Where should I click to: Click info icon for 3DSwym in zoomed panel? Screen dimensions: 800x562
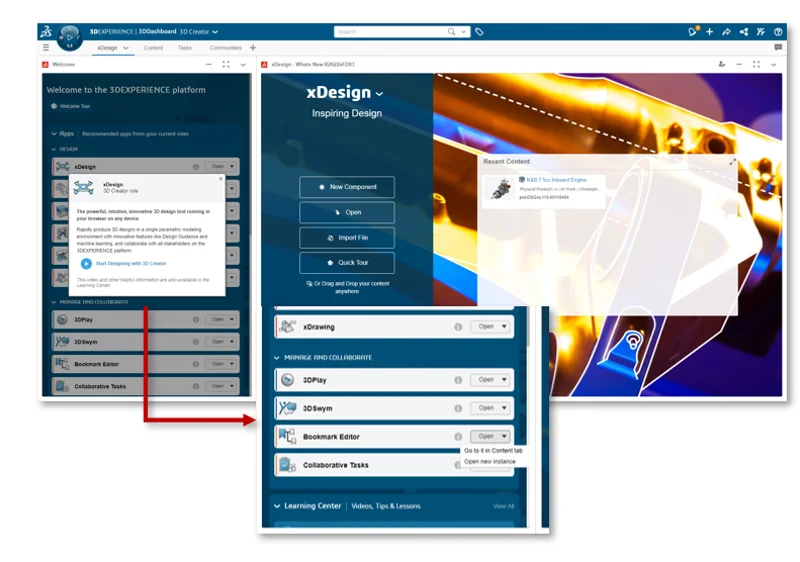coord(458,408)
